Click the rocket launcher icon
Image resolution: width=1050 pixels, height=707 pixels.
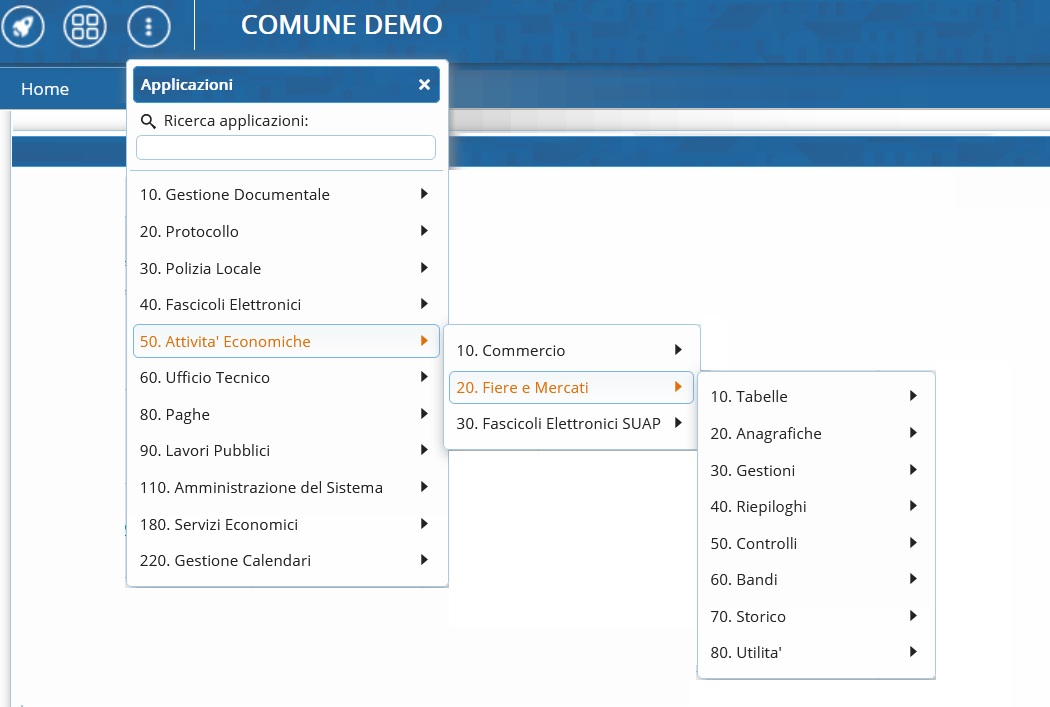click(23, 26)
